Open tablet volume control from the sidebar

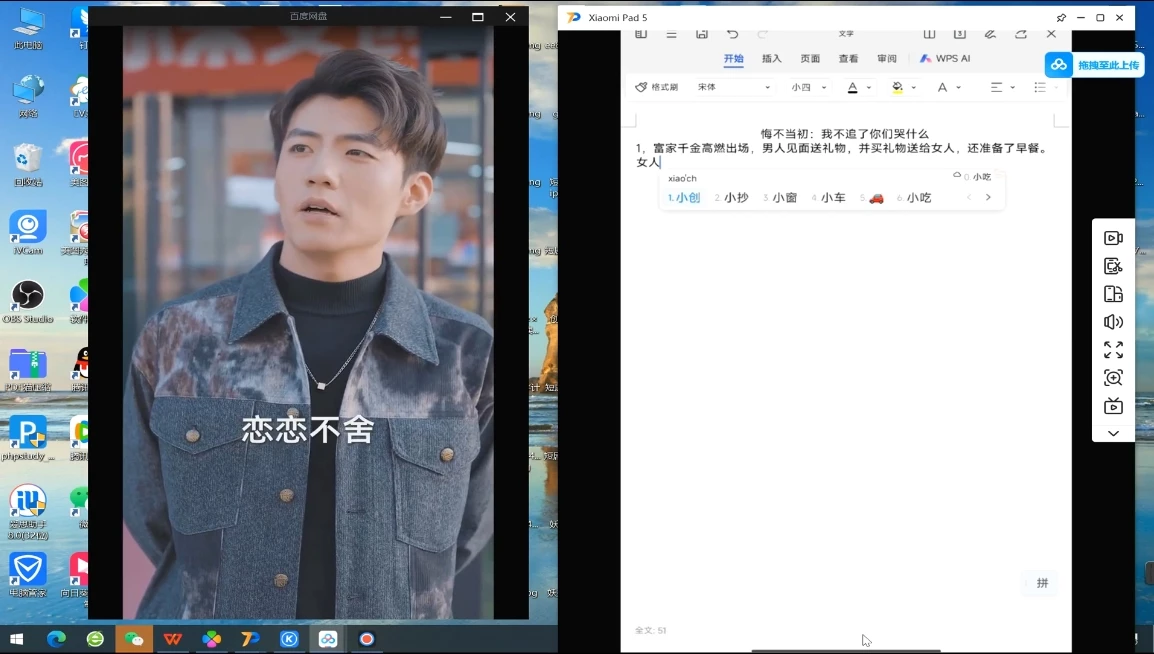point(1113,321)
